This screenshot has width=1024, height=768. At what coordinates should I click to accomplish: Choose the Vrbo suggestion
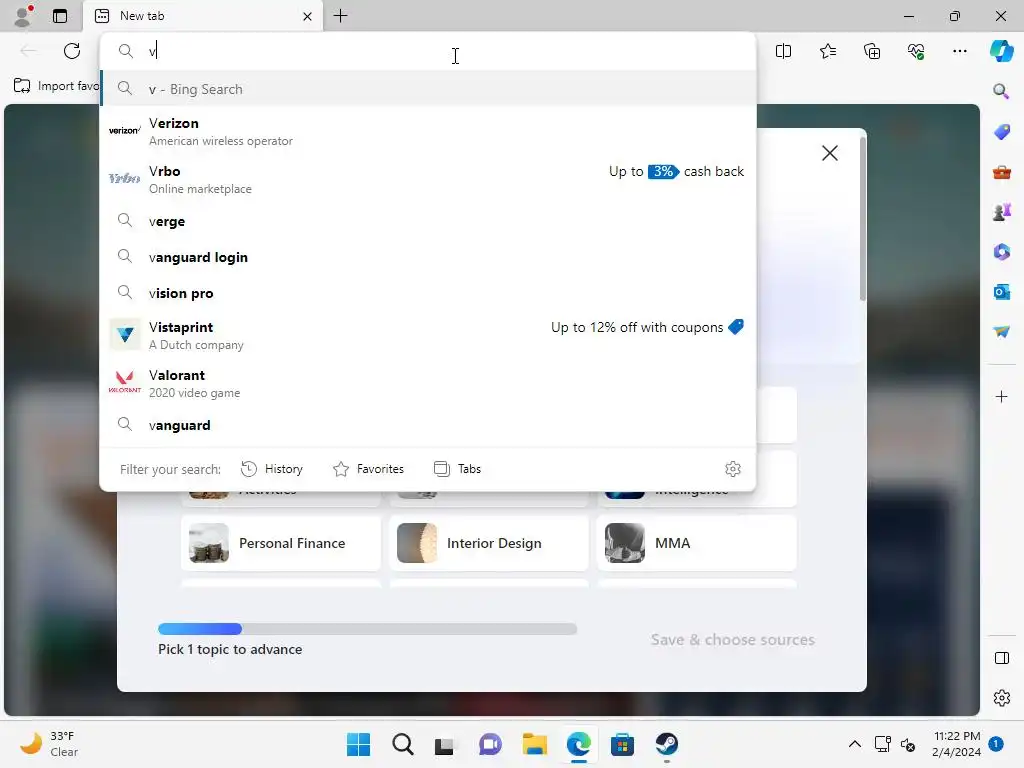428,179
